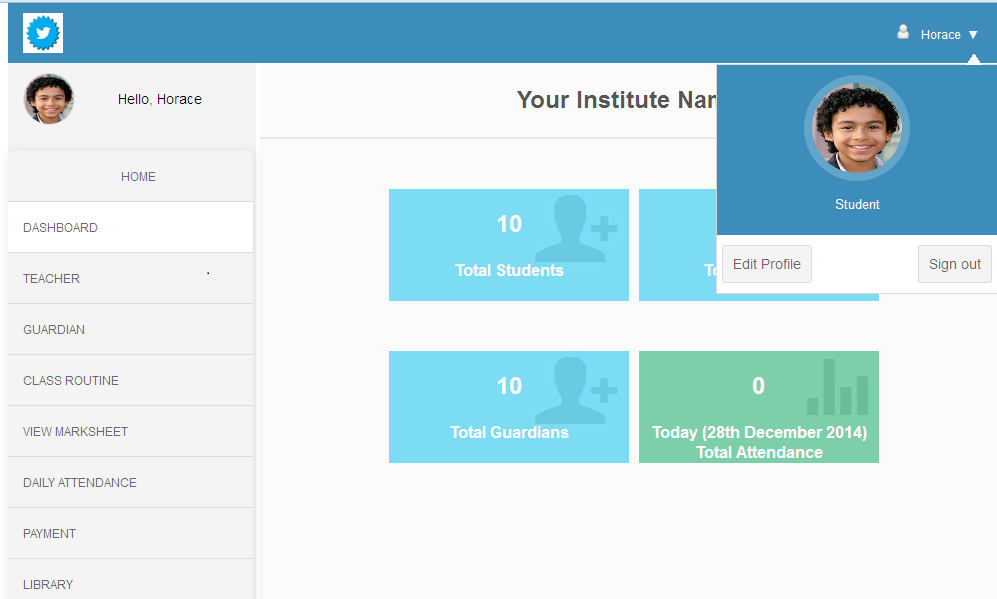Click the person-plus icon on Total Students
The height and width of the screenshot is (599, 997).
(x=576, y=229)
